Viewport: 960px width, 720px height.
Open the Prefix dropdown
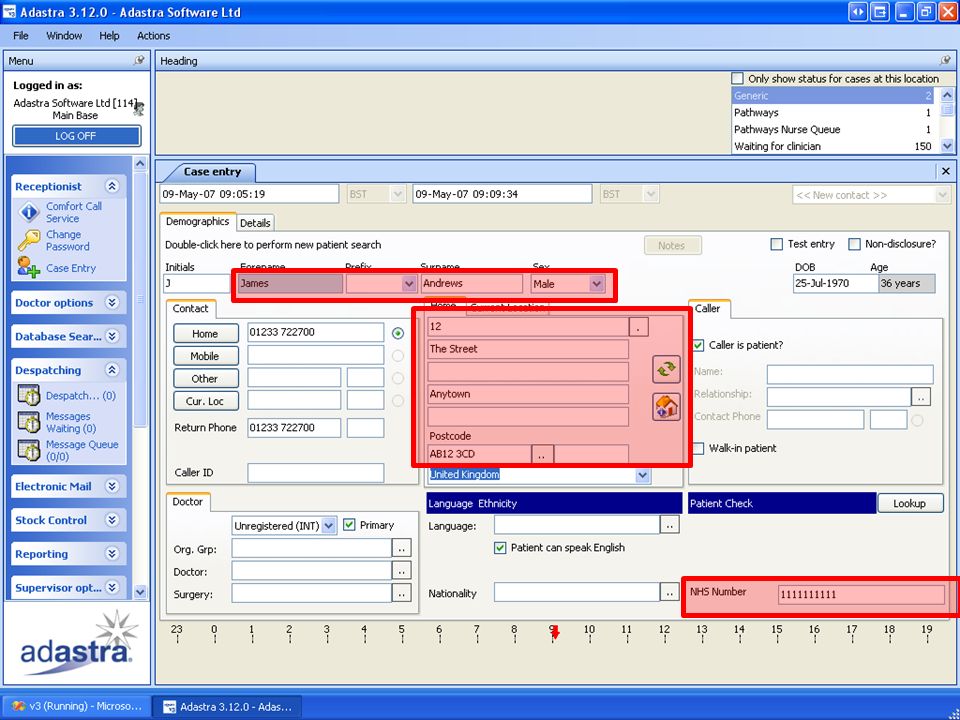tap(409, 283)
